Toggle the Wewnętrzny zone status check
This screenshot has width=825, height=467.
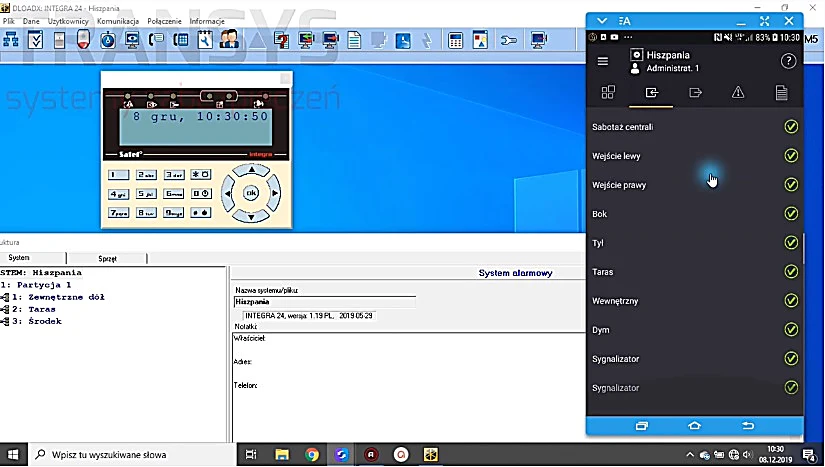[x=791, y=300]
